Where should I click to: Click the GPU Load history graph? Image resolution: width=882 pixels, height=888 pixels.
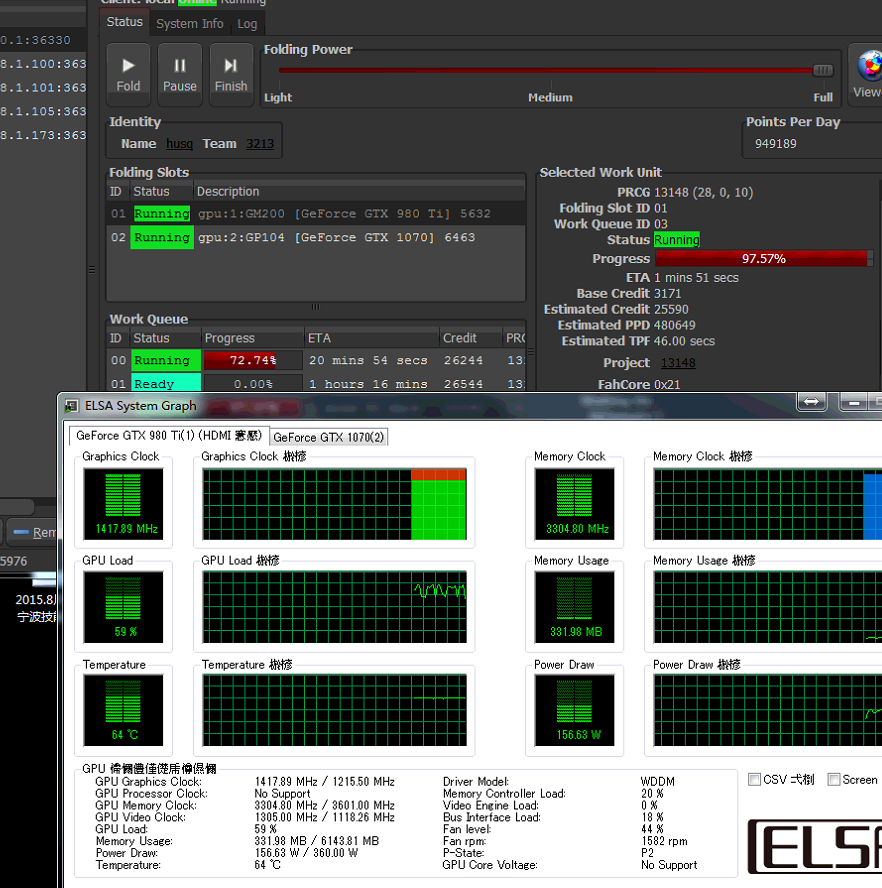[x=335, y=607]
